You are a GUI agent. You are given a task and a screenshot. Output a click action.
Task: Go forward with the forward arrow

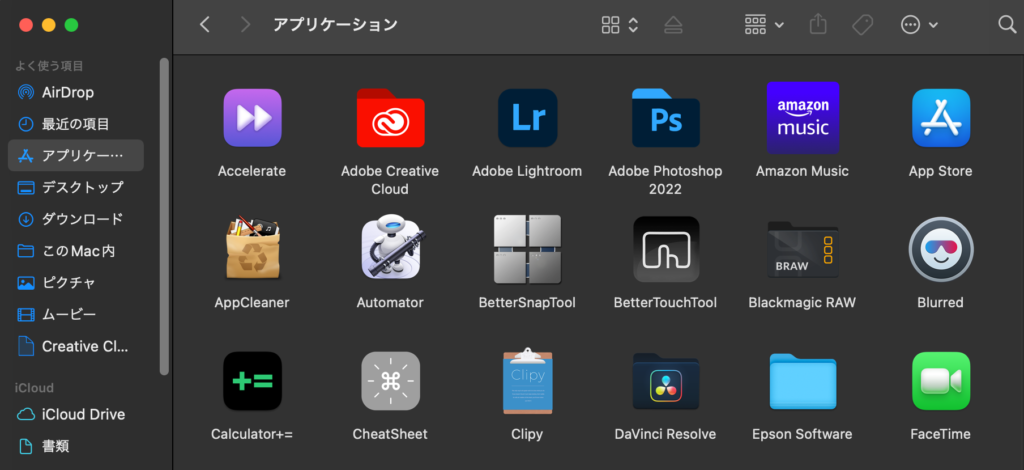tap(246, 25)
